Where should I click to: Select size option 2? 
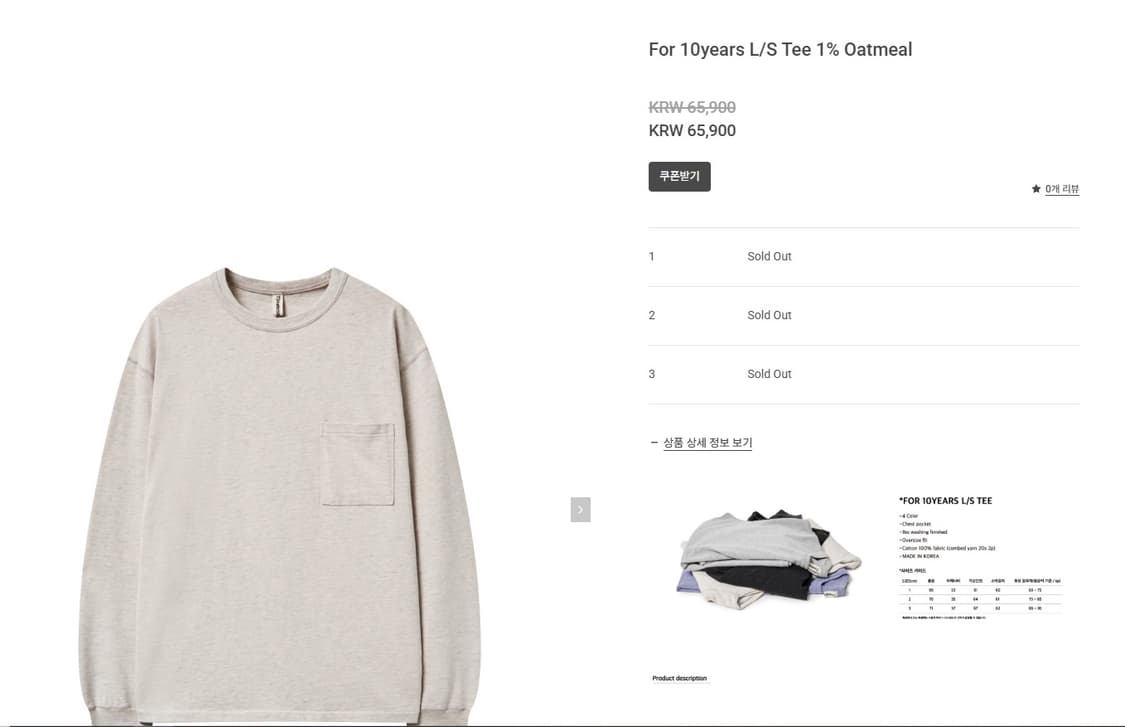click(864, 316)
